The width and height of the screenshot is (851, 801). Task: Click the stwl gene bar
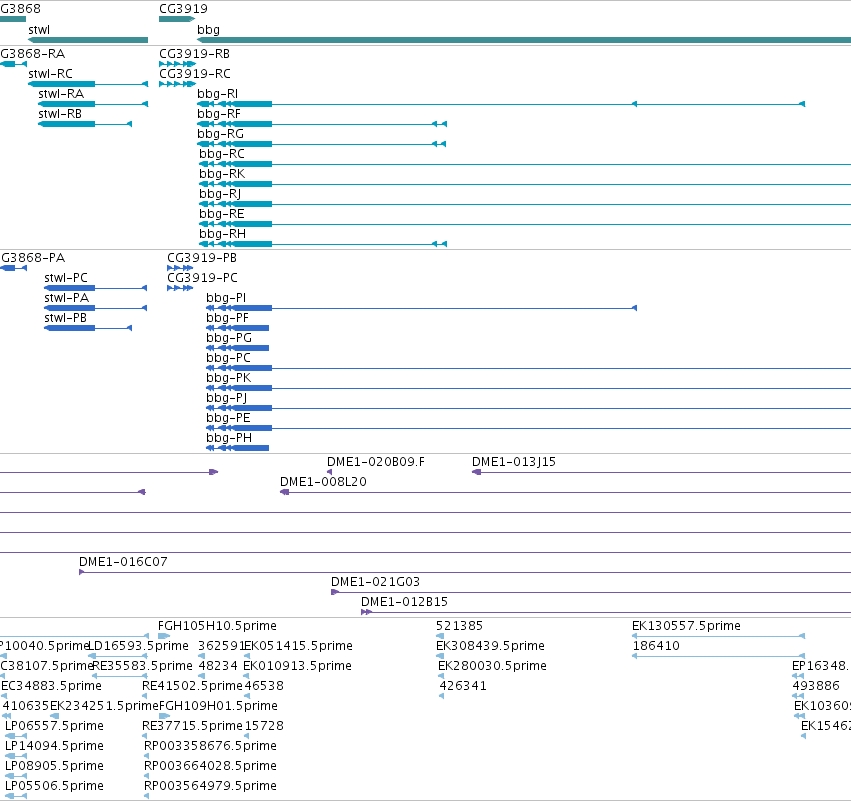[x=88, y=40]
